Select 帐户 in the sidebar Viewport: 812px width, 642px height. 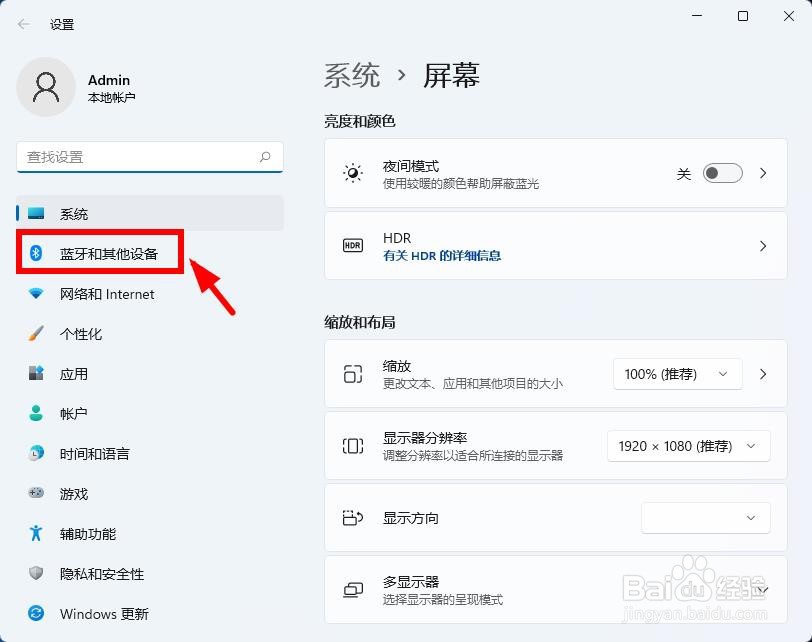click(150, 413)
